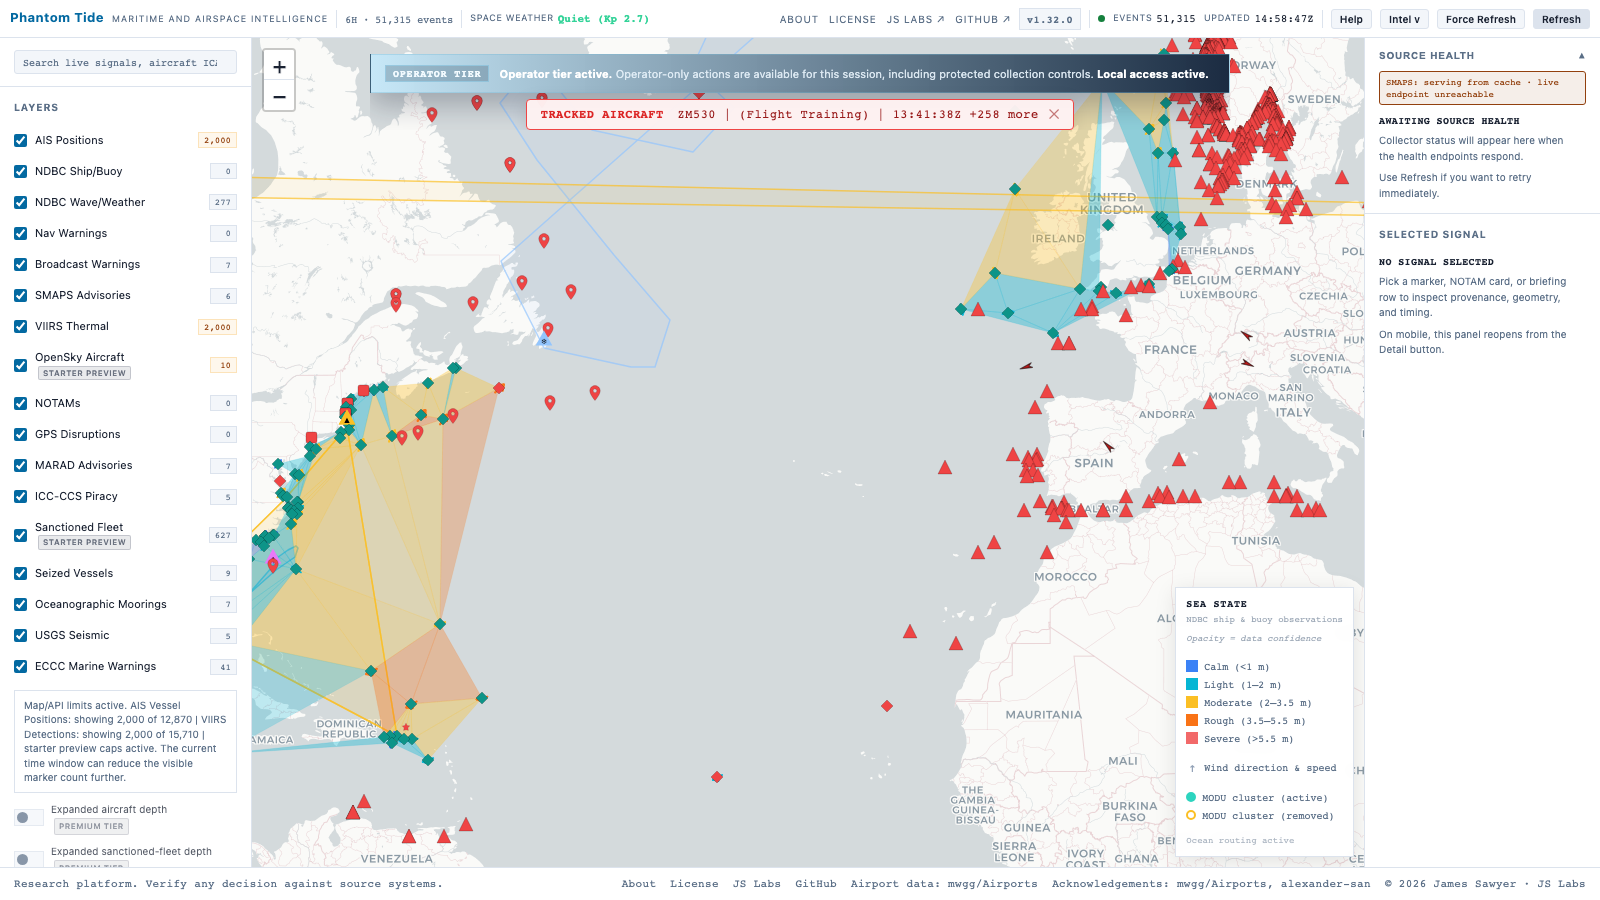Zoom out of the map
1600x900 pixels.
point(279,97)
